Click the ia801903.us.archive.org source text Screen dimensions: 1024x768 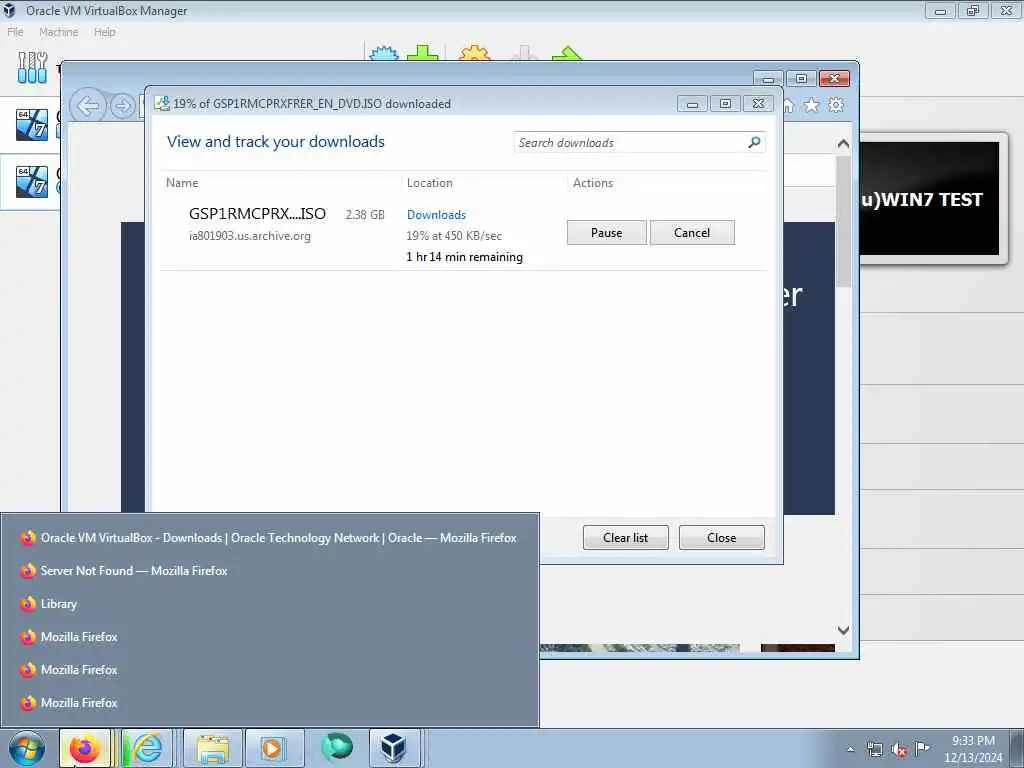tap(250, 236)
